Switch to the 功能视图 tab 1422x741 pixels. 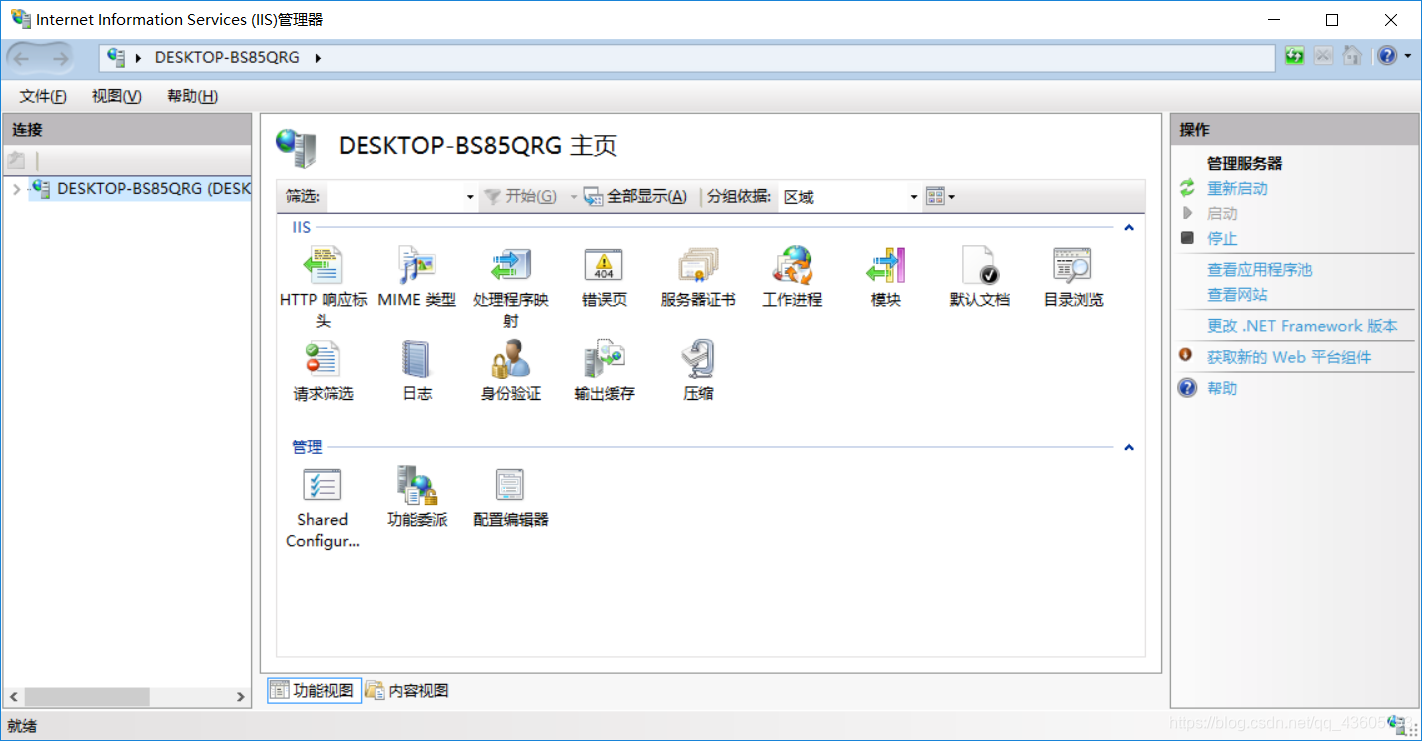point(314,690)
